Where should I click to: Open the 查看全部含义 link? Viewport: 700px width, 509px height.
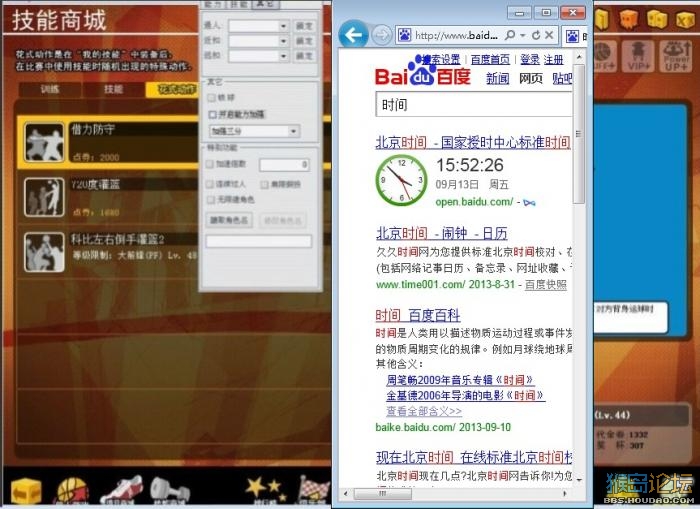(424, 411)
